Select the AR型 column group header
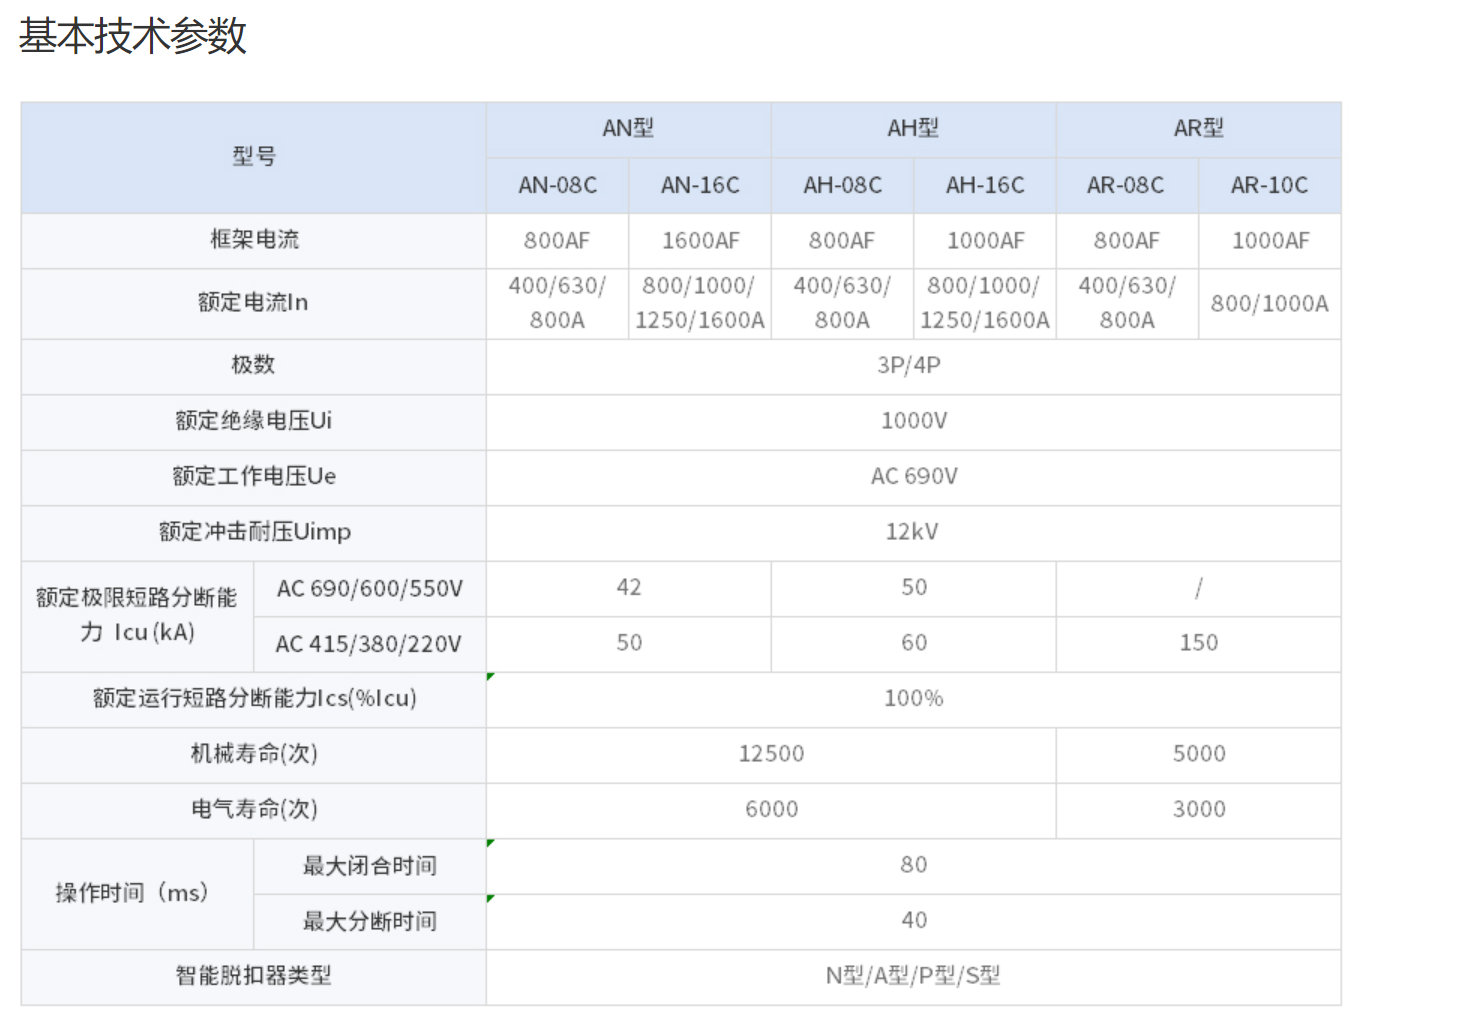Image resolution: width=1477 pixels, height=1026 pixels. pyautogui.click(x=1198, y=128)
